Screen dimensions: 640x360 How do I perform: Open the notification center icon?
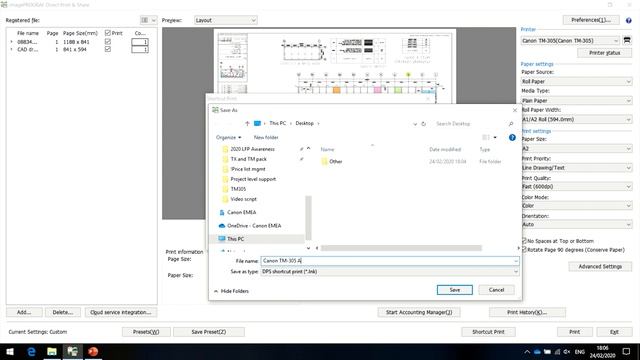pos(627,351)
